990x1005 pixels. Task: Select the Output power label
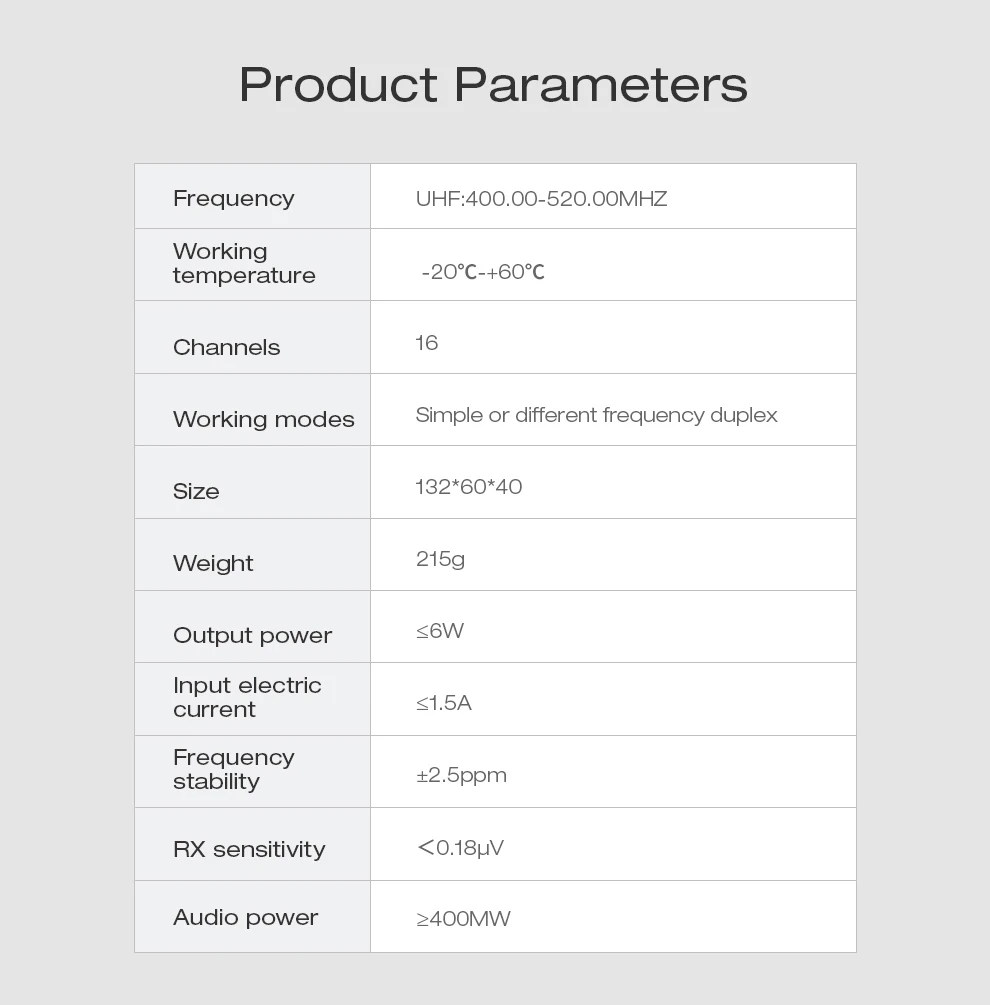pyautogui.click(x=252, y=636)
